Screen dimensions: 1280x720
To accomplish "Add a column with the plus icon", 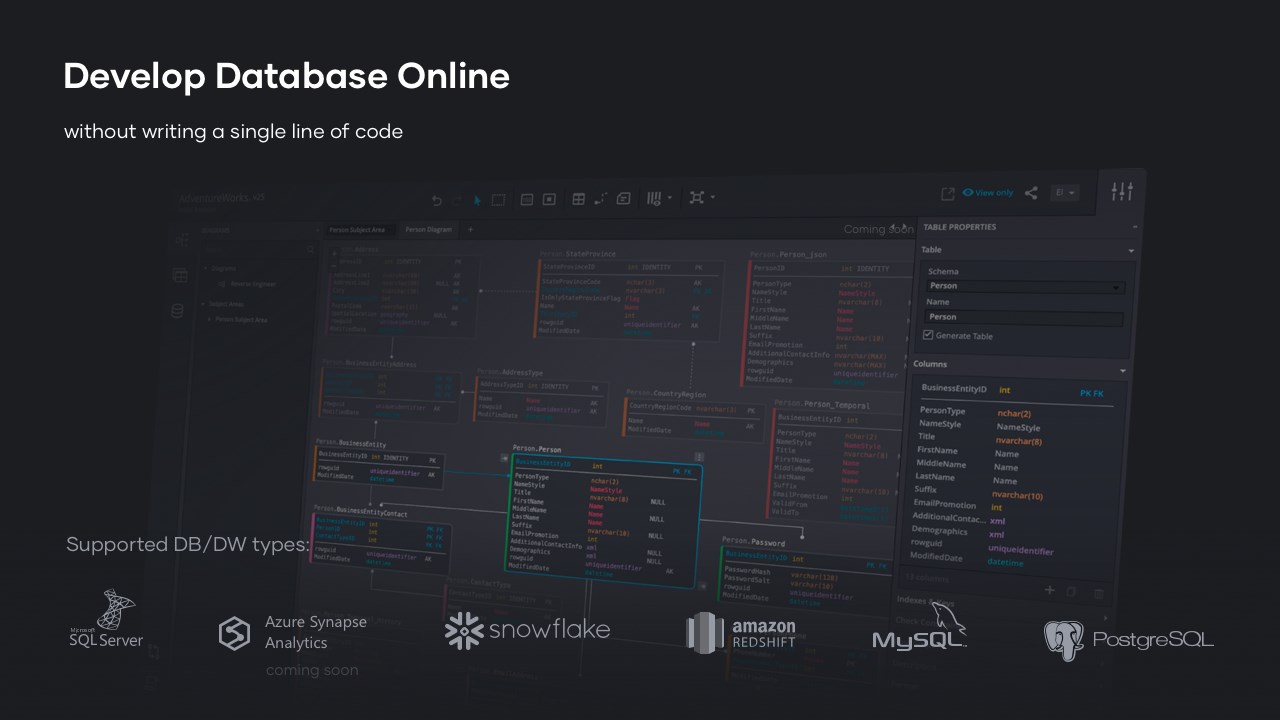I will [1050, 590].
